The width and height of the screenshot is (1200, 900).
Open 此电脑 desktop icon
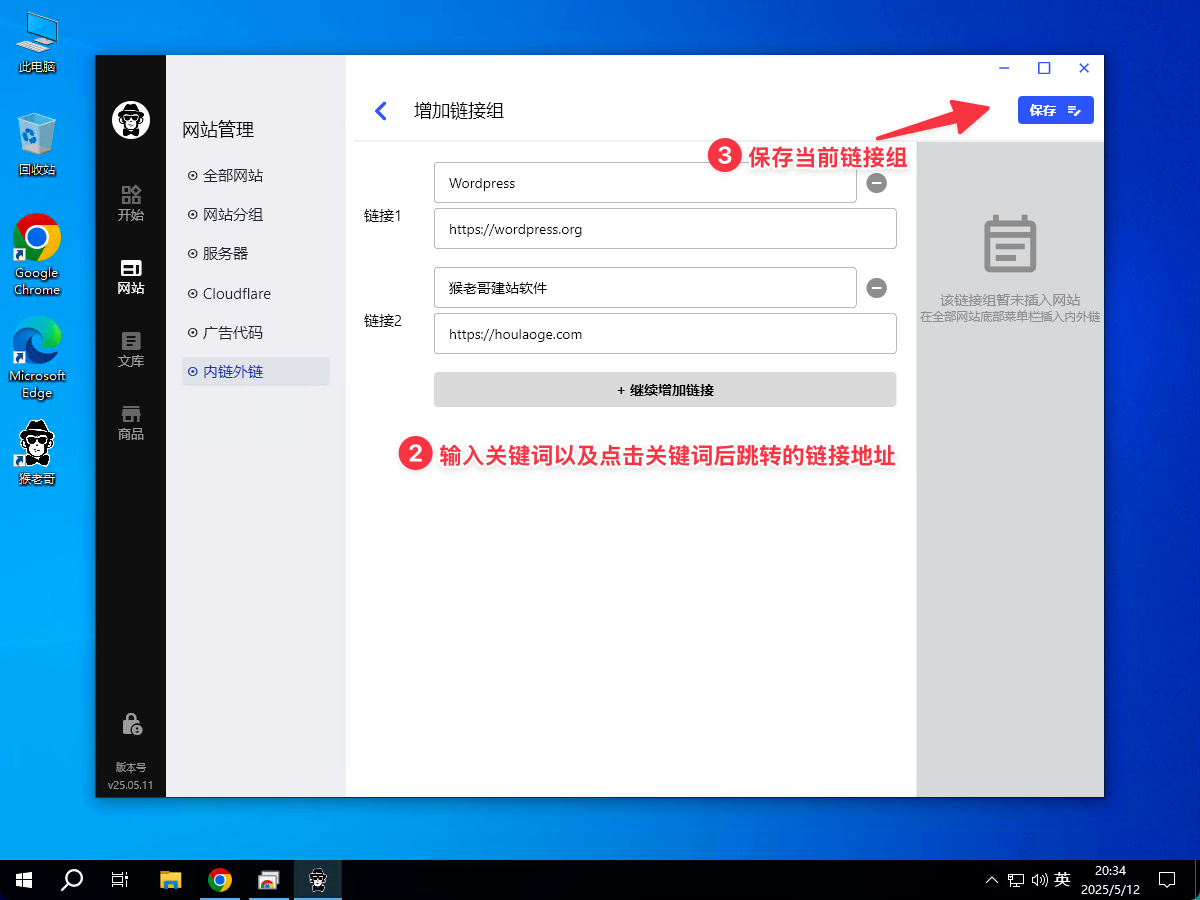tap(37, 43)
